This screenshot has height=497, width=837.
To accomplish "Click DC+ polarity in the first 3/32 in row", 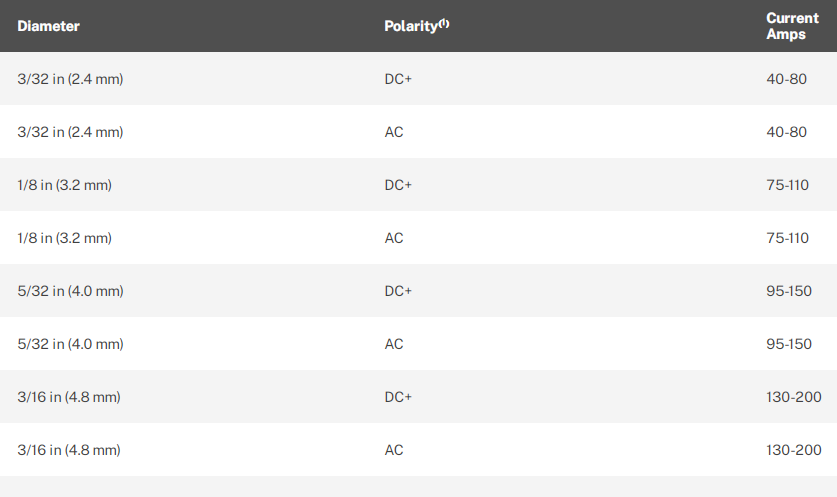I will pyautogui.click(x=398, y=79).
